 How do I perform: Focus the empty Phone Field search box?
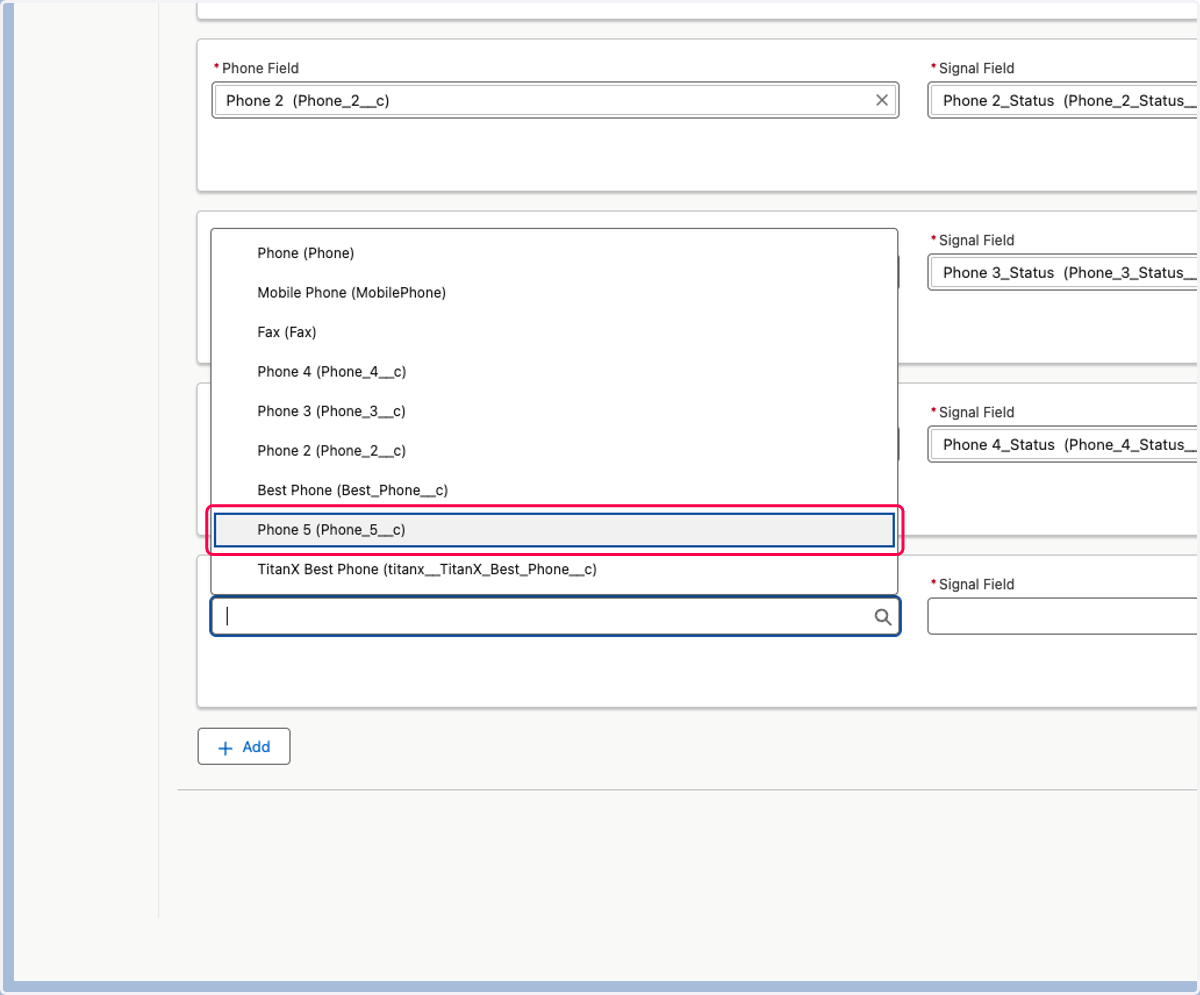[555, 616]
